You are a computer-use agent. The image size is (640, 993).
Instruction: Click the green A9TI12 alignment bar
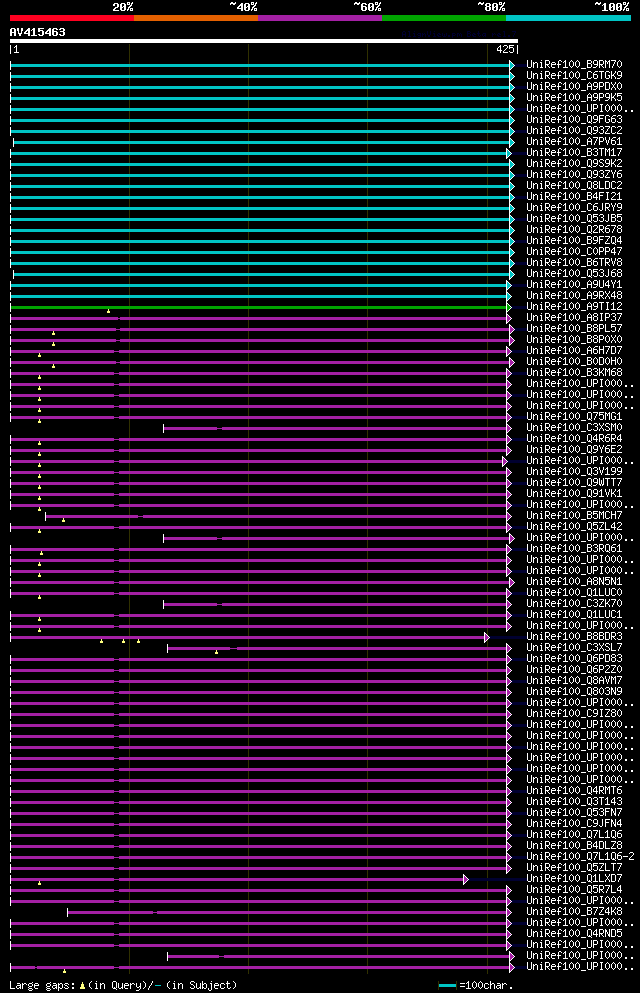click(259, 308)
